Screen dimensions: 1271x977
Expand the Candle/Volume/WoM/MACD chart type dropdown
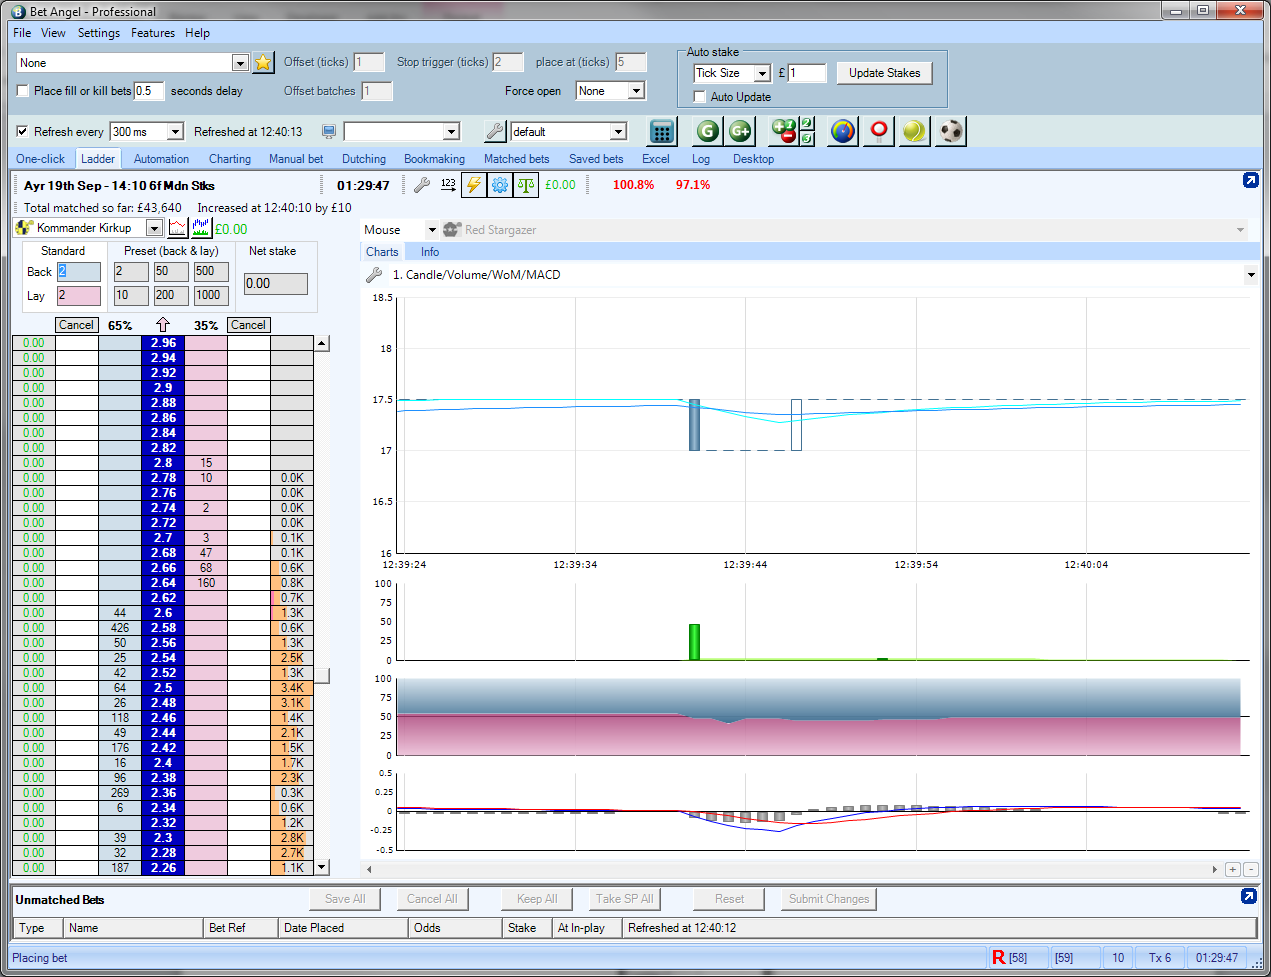(x=1251, y=275)
